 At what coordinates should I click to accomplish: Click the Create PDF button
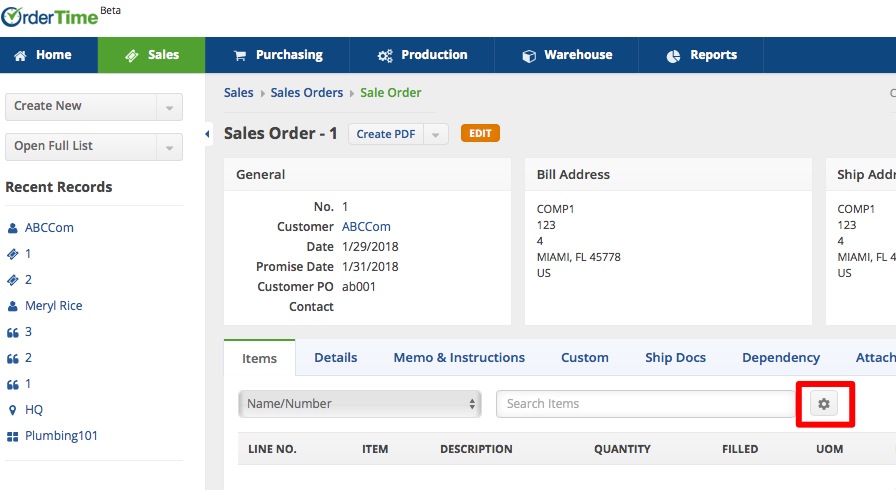[386, 134]
